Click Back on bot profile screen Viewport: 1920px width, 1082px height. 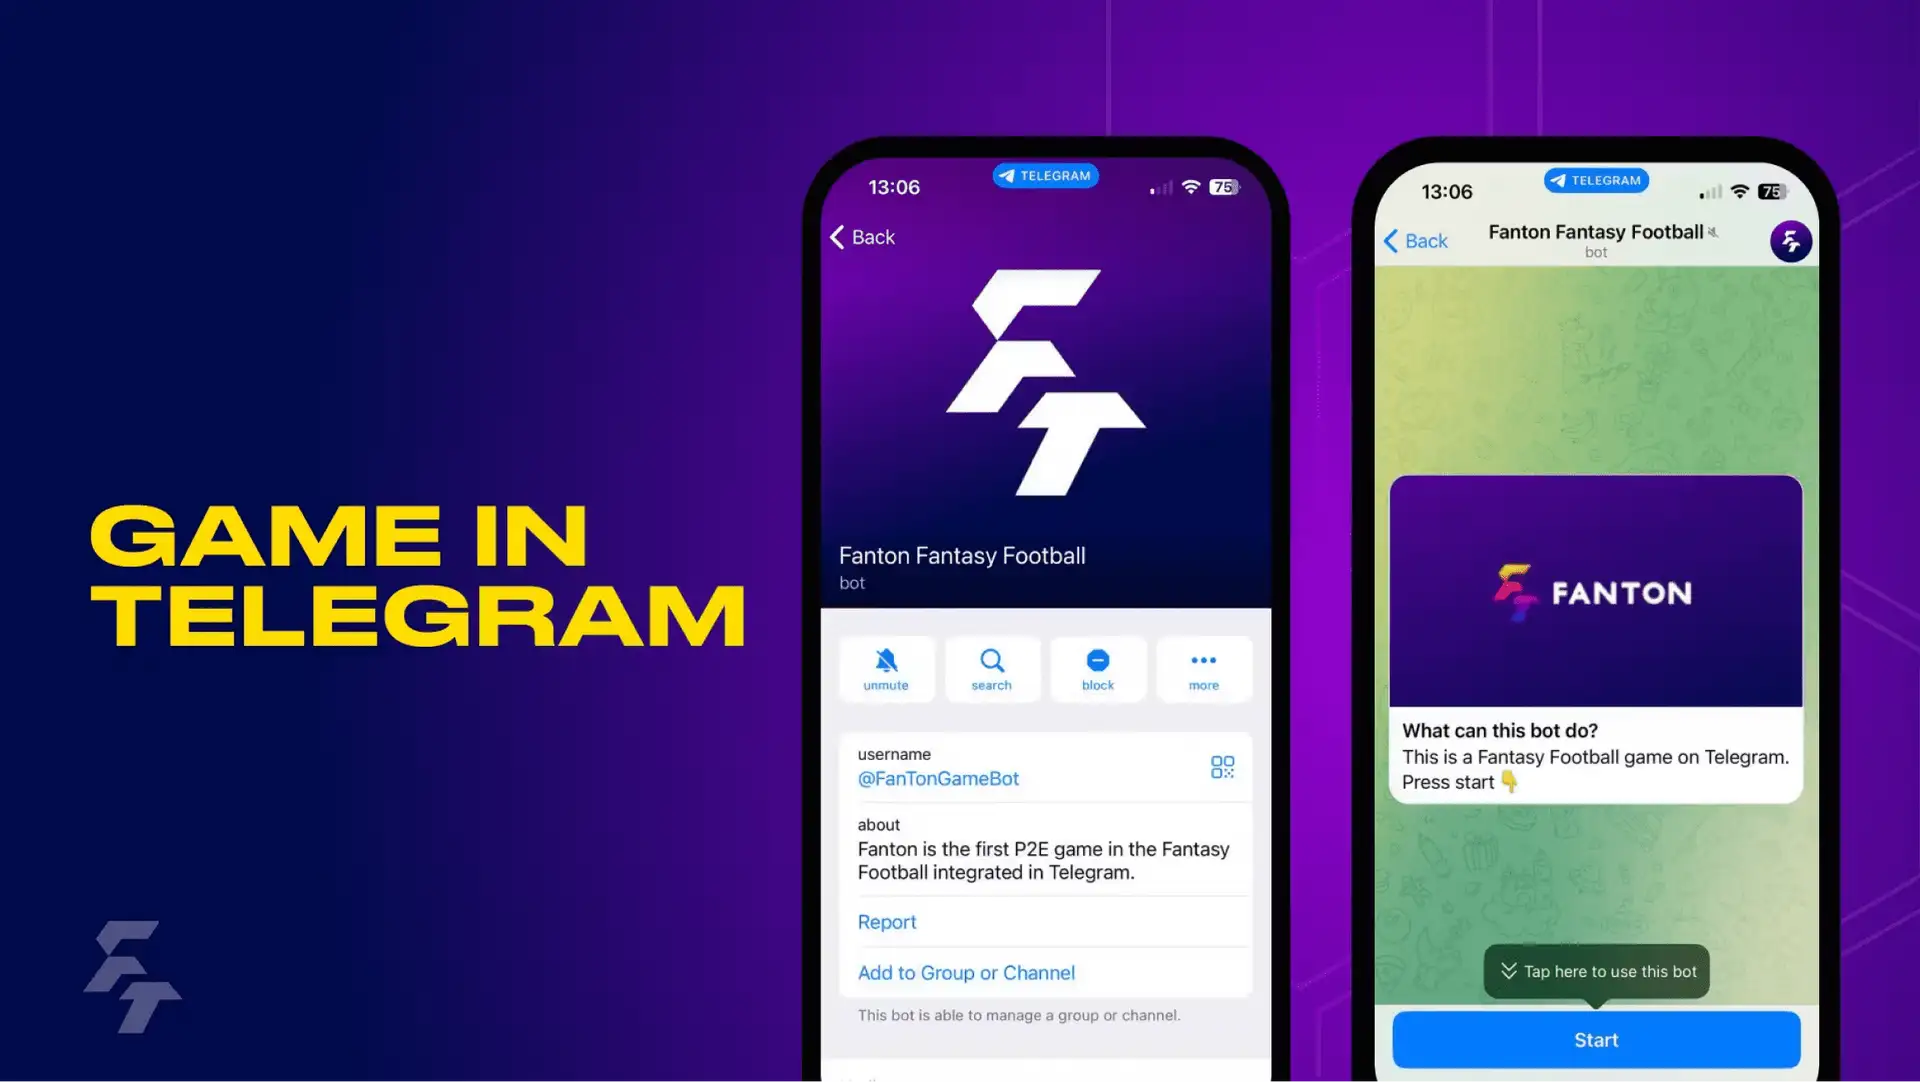tap(861, 236)
